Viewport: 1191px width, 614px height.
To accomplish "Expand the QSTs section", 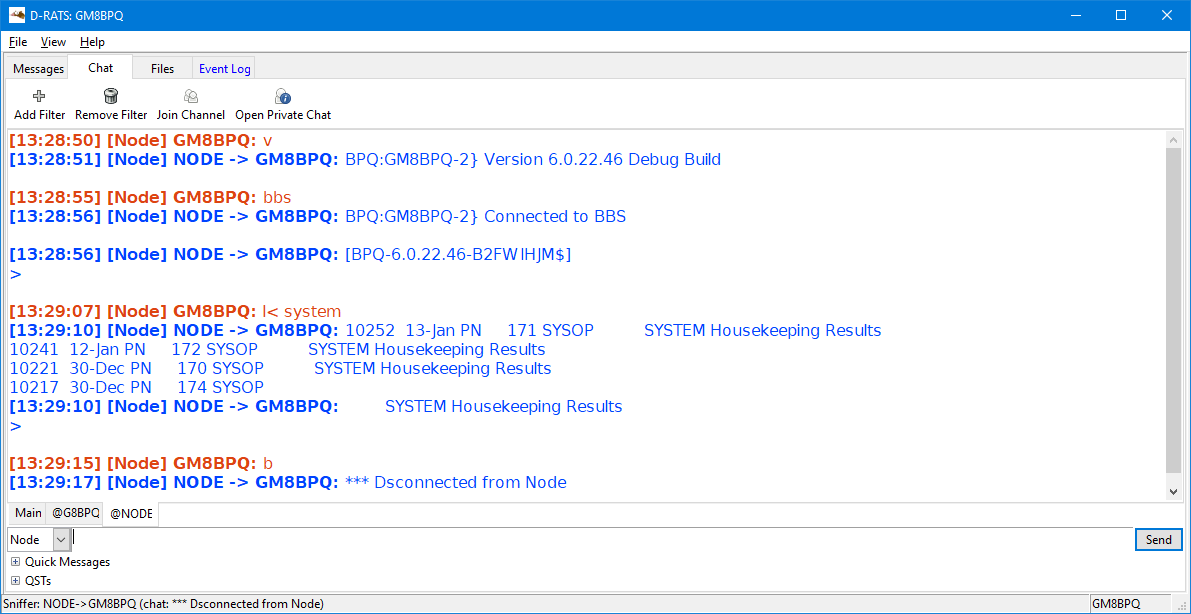I will coord(15,581).
